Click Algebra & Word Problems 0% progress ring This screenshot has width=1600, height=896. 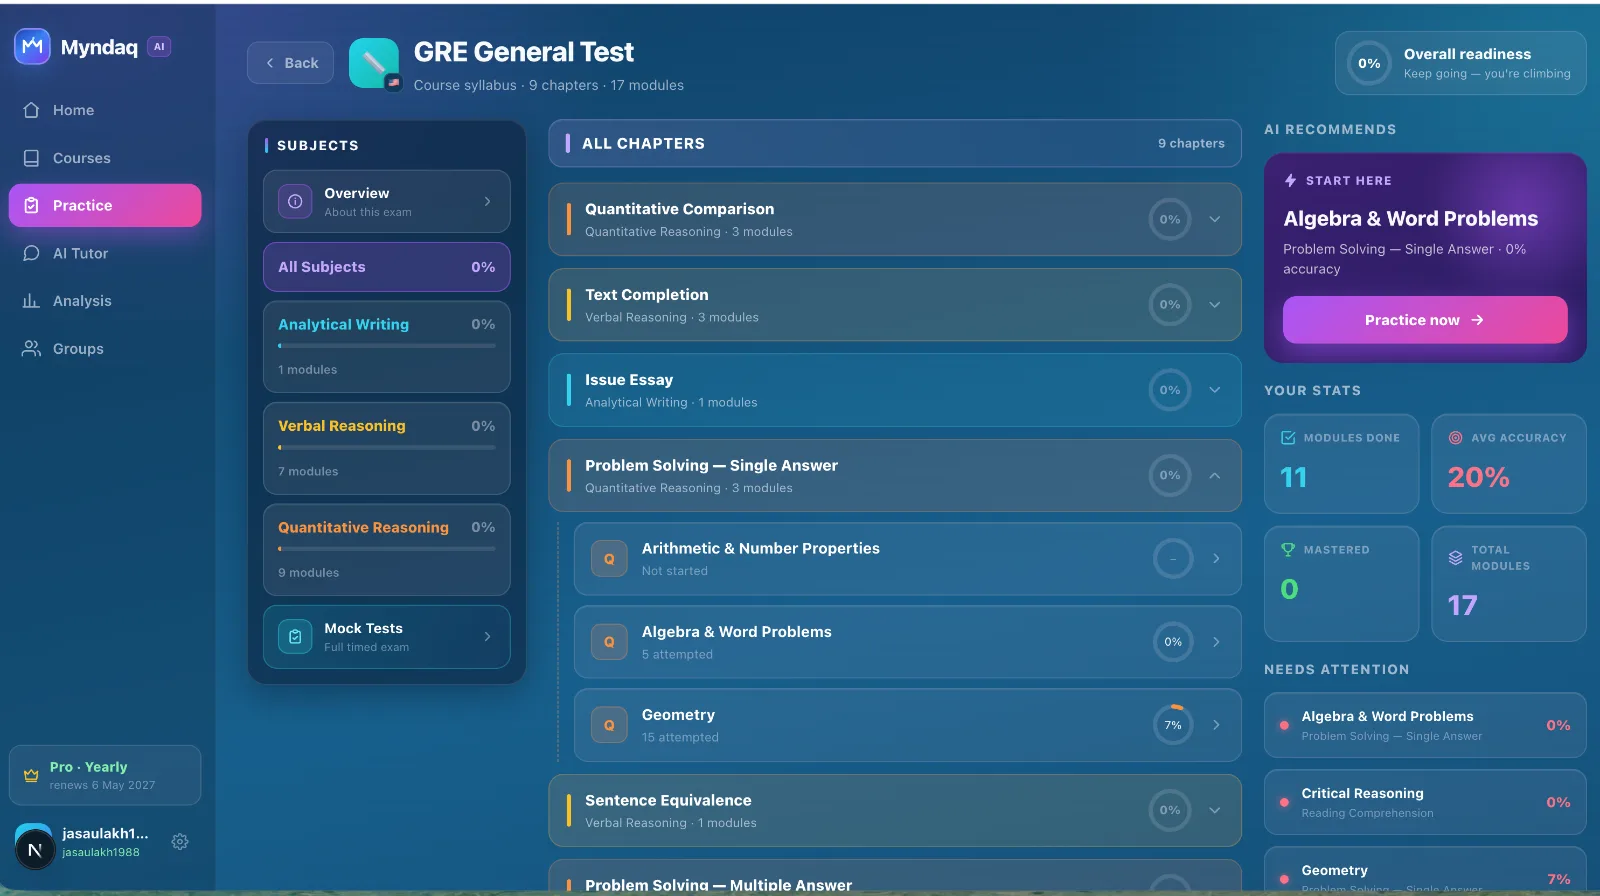1173,642
